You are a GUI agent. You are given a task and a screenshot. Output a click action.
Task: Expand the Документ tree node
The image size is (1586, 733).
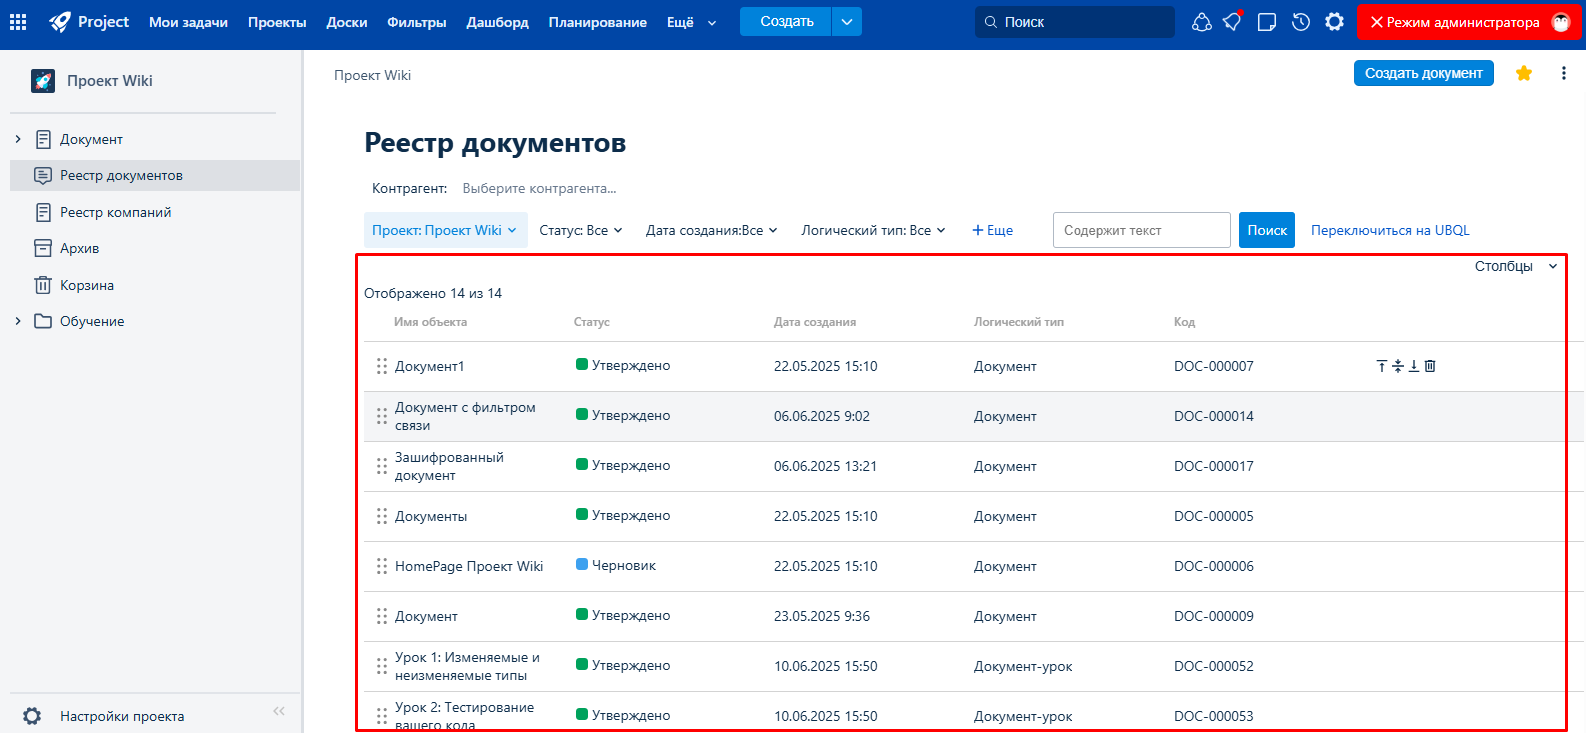pos(18,139)
